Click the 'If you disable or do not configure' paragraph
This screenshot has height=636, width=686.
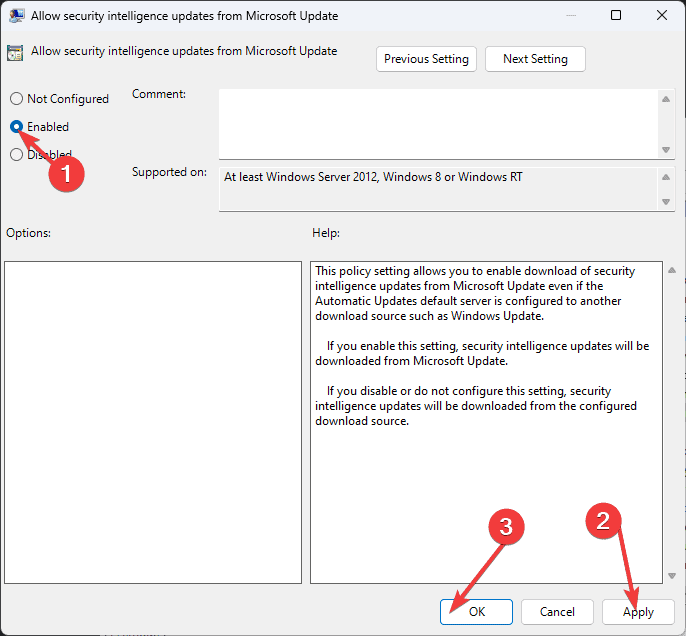[x=476, y=406]
